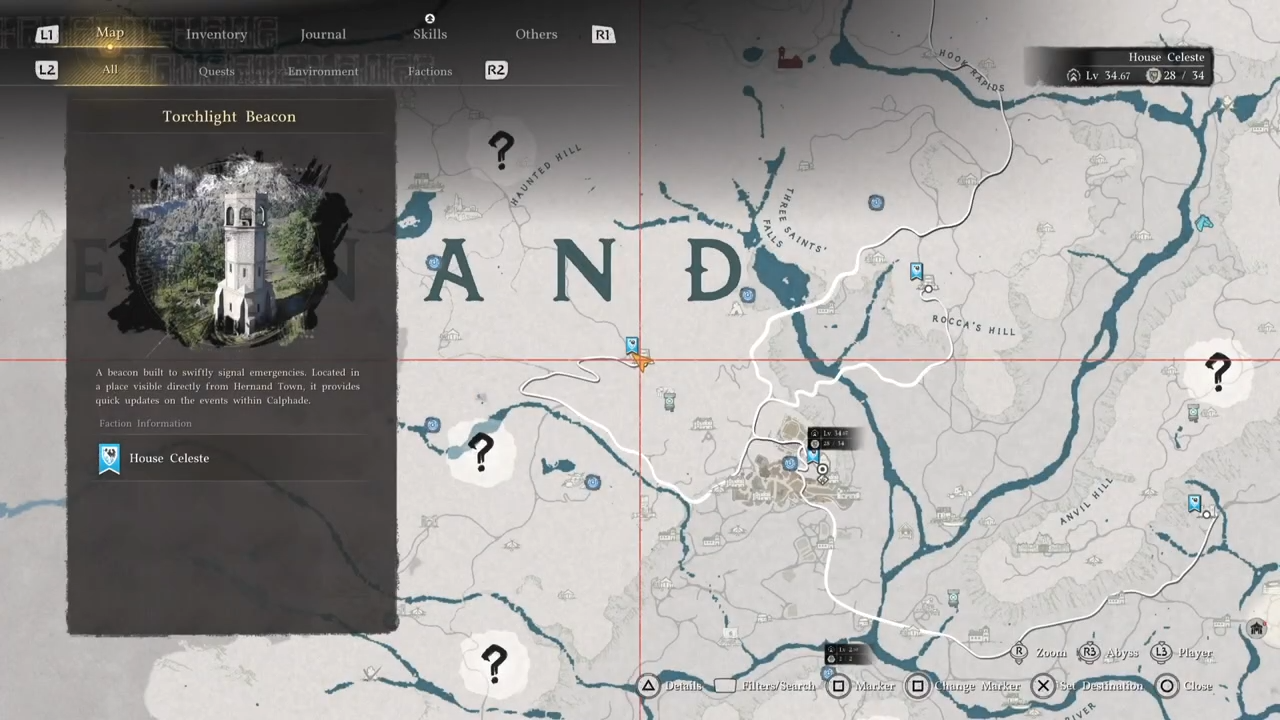Click the House Celeste header at top right
The image size is (1280, 720).
pos(1166,57)
